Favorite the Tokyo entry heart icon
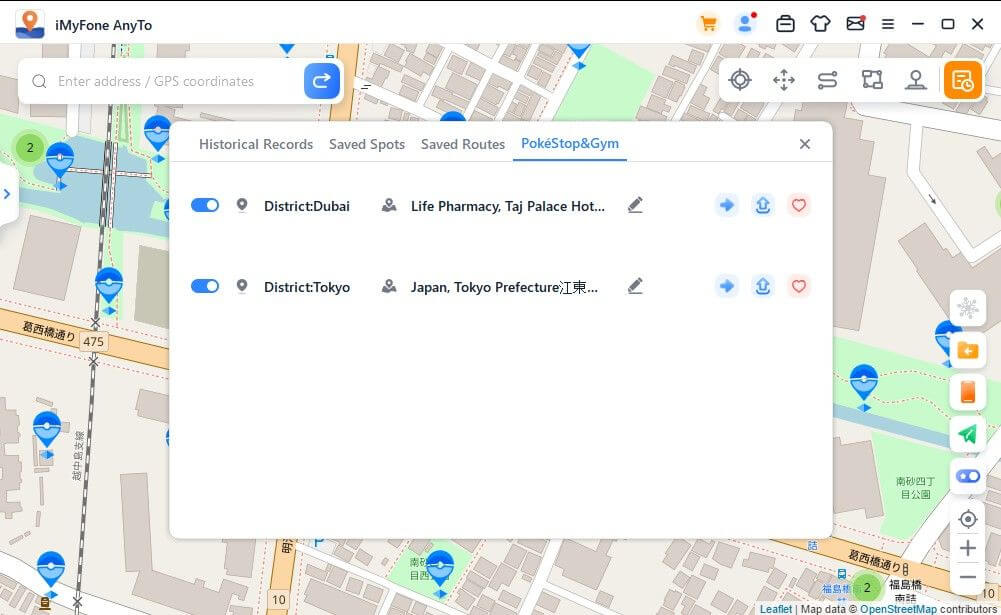 799,286
